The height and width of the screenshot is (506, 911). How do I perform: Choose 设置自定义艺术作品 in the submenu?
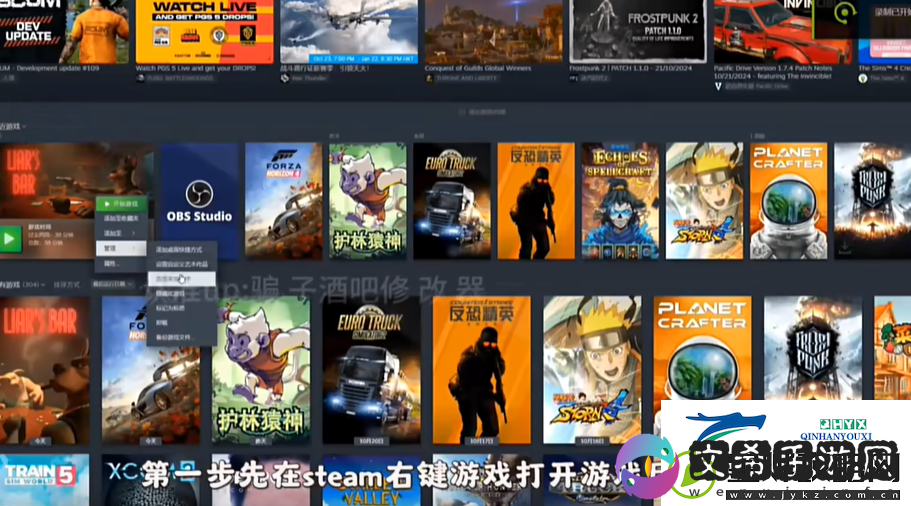point(181,264)
